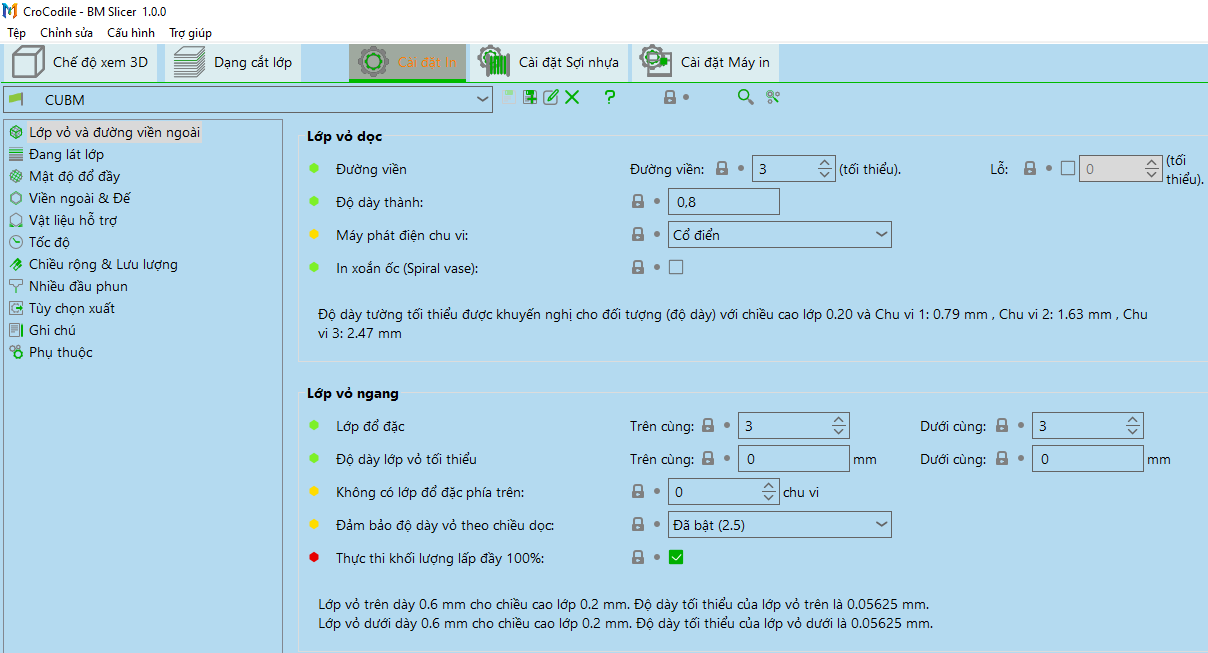Screen dimensions: 1208x653
Task: Click the Độ dày thành input field
Action: pyautogui.click(x=723, y=202)
